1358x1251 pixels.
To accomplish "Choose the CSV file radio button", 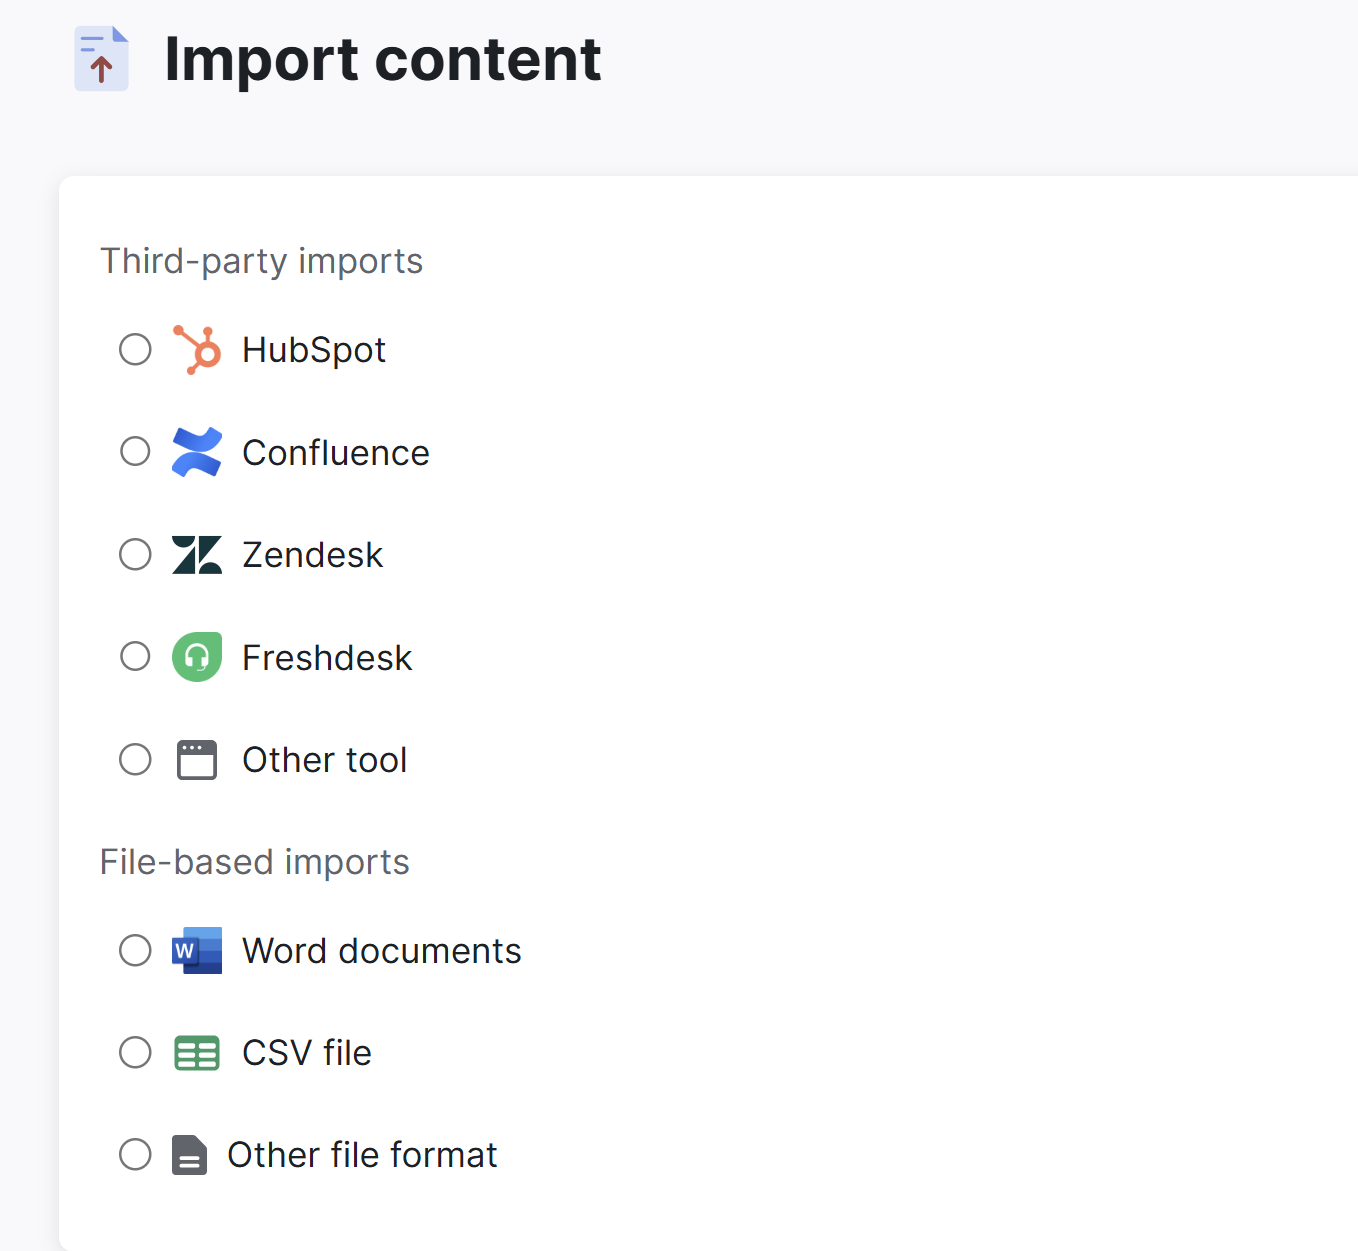I will [135, 1053].
